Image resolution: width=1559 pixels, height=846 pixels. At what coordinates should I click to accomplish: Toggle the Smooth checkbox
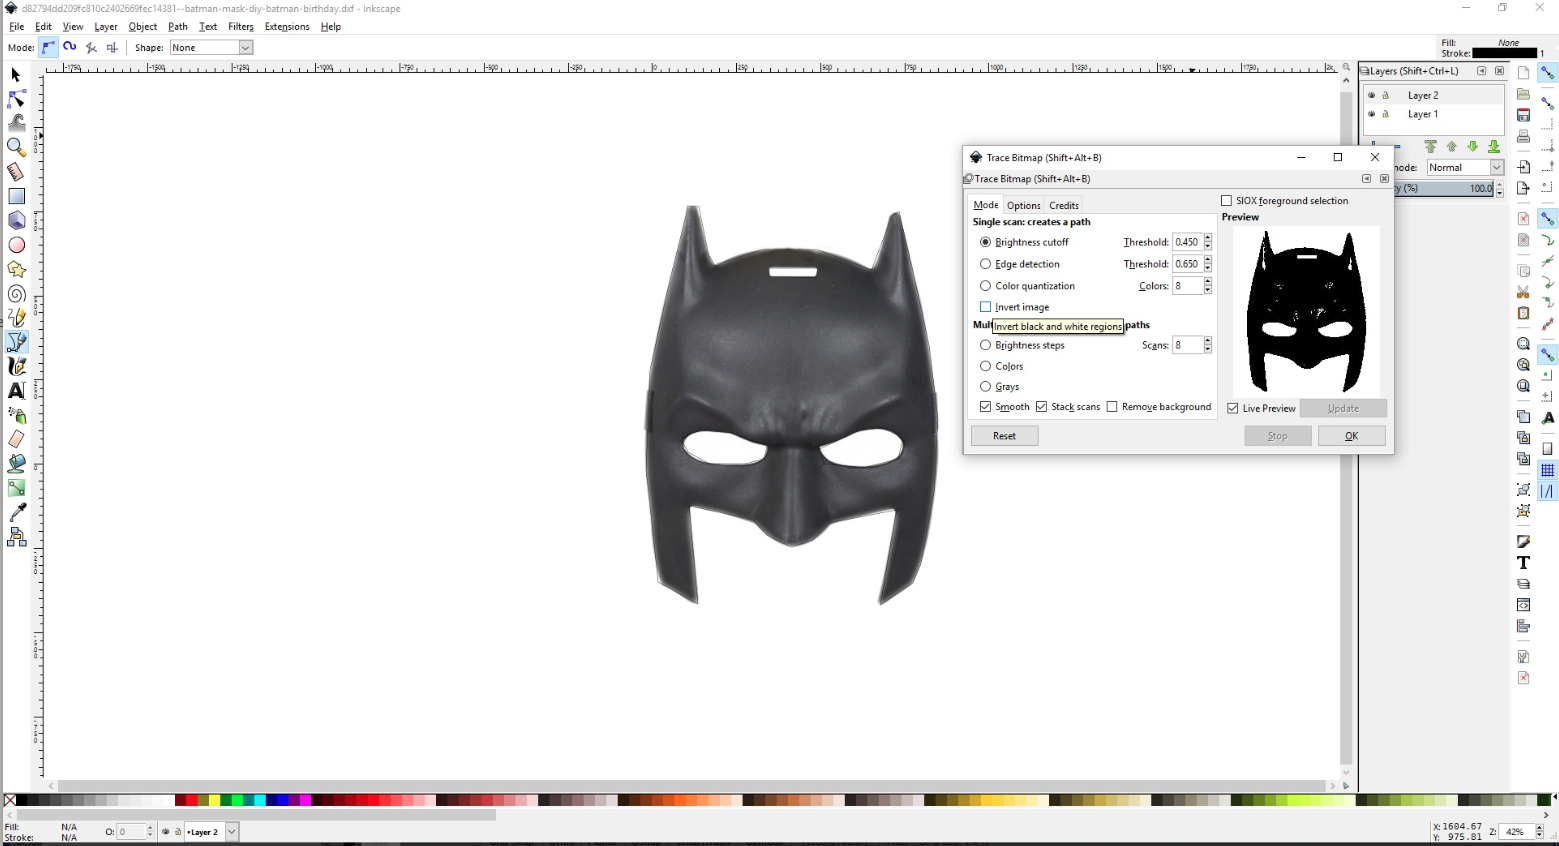[986, 407]
